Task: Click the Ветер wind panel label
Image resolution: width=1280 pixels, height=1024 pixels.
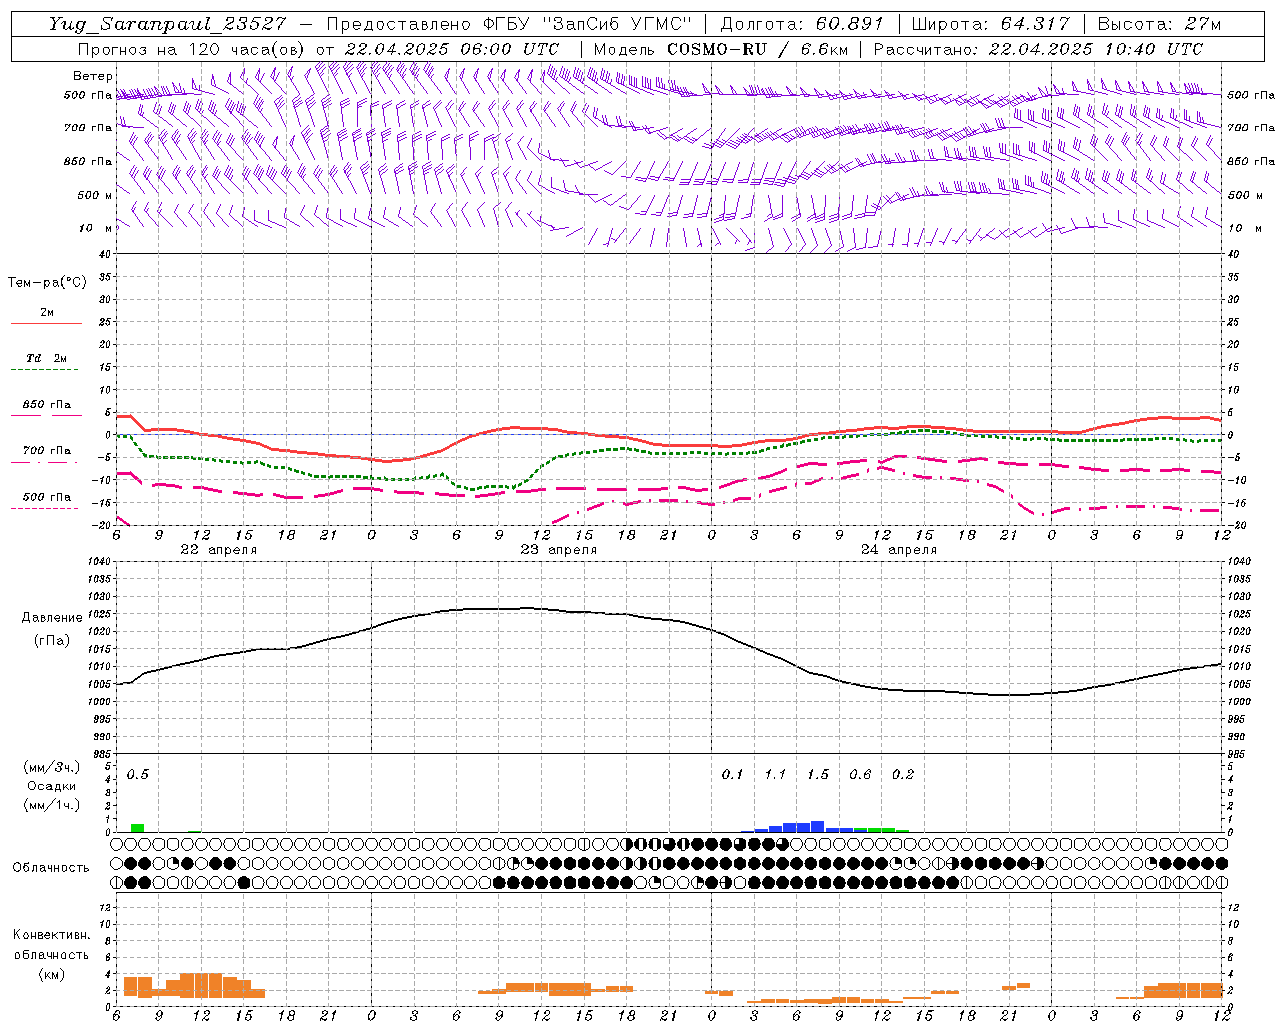Action: [x=93, y=76]
